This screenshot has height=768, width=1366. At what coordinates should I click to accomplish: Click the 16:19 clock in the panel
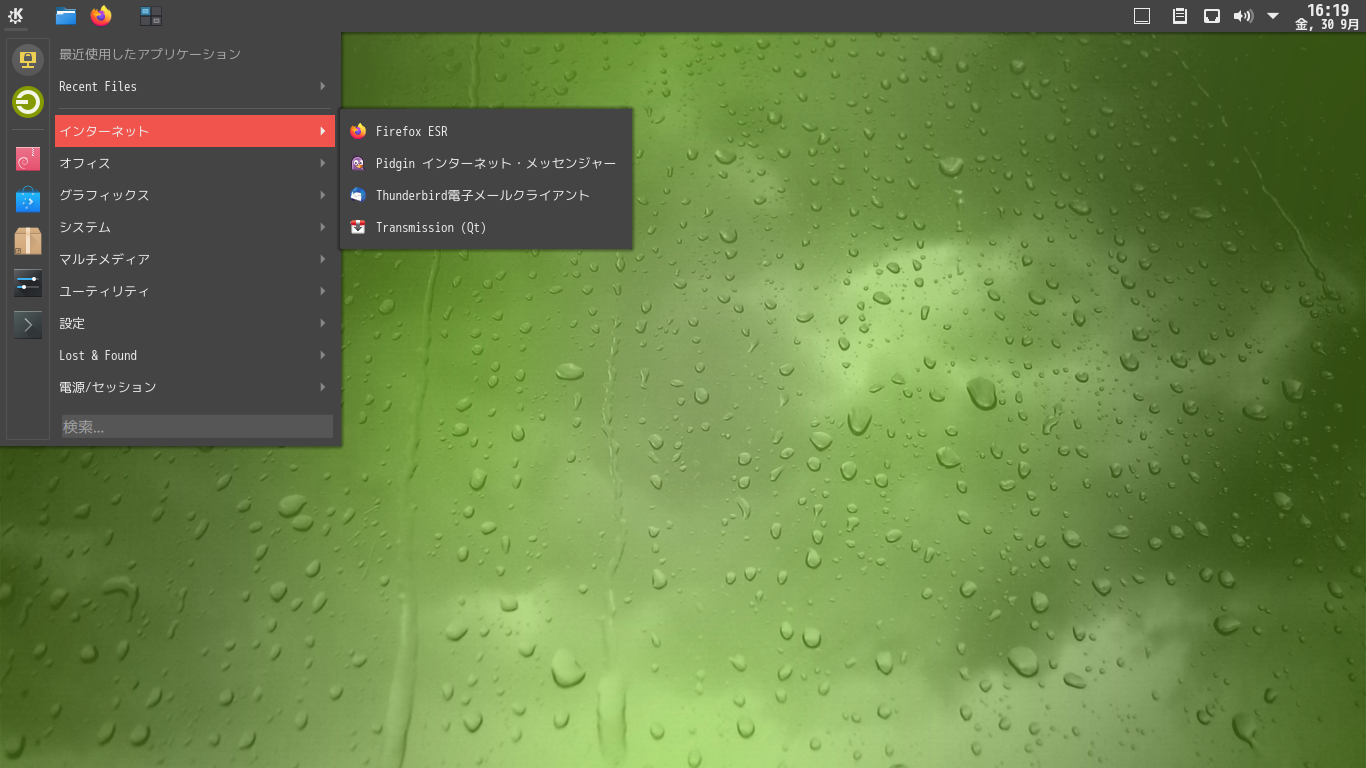pyautogui.click(x=1328, y=10)
